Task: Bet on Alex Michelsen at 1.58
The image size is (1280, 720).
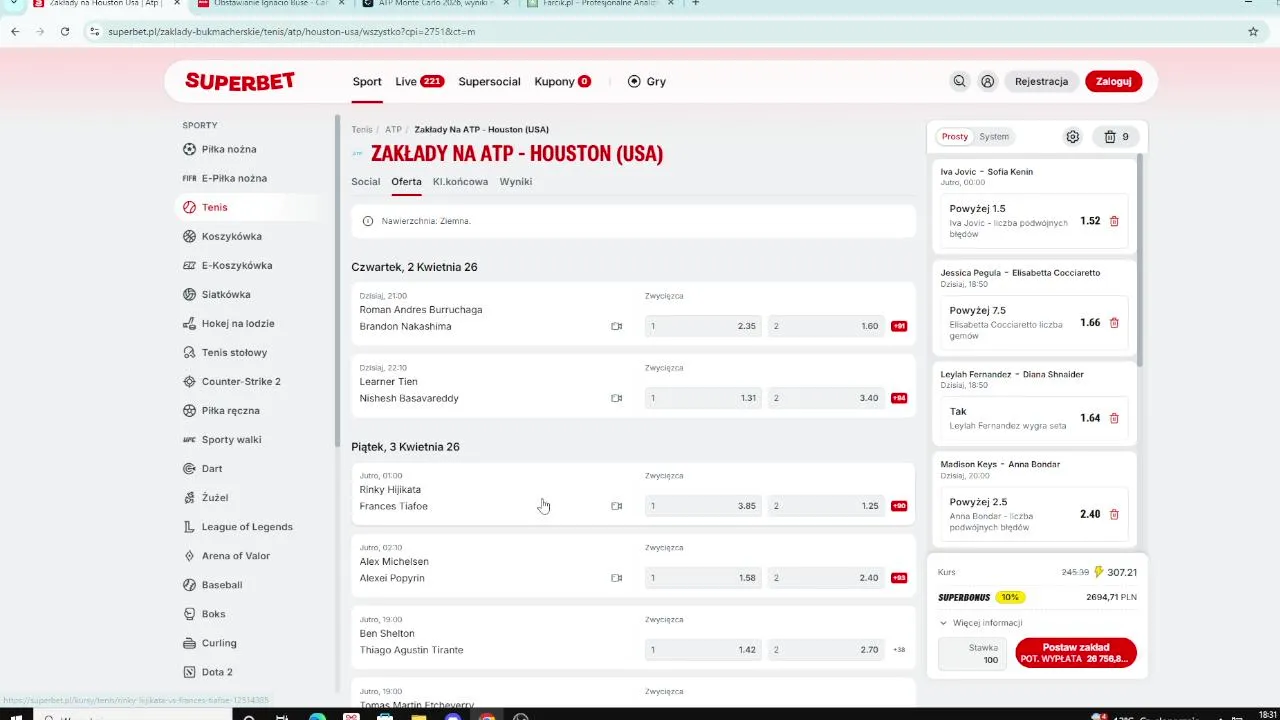Action: pyautogui.click(x=703, y=578)
